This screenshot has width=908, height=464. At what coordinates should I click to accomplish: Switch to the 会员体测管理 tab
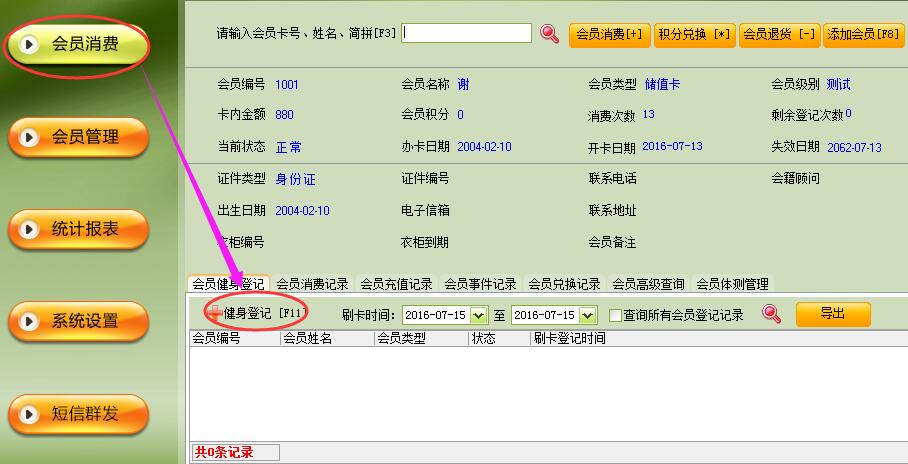pyautogui.click(x=733, y=283)
